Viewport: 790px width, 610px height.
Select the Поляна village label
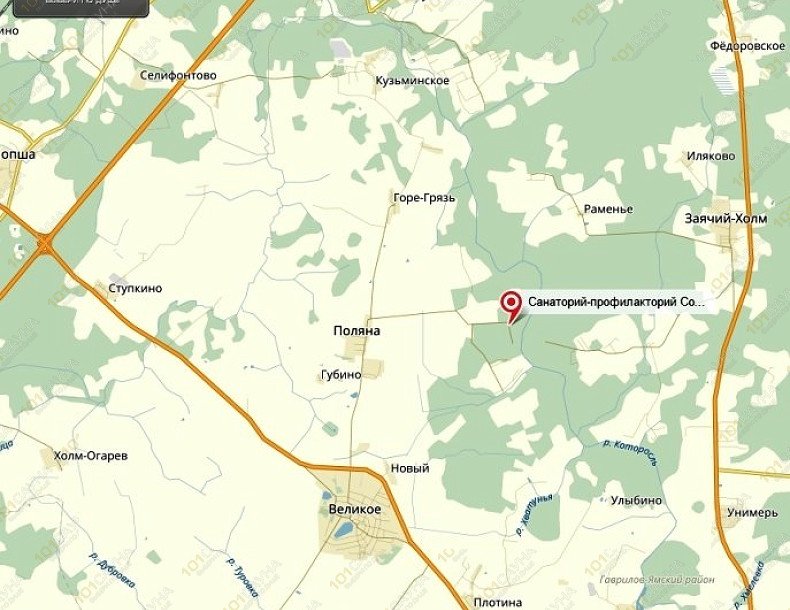357,331
